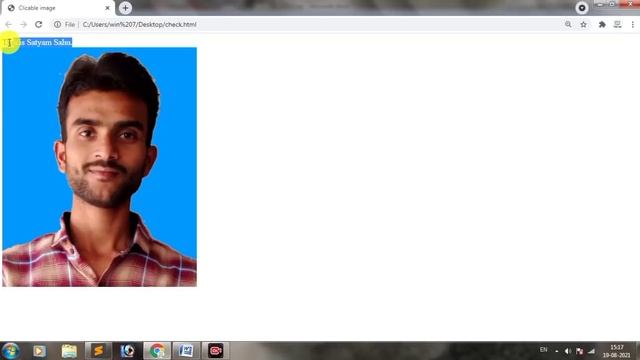Click the EN language indicator
This screenshot has width=640, height=360.
point(543,350)
